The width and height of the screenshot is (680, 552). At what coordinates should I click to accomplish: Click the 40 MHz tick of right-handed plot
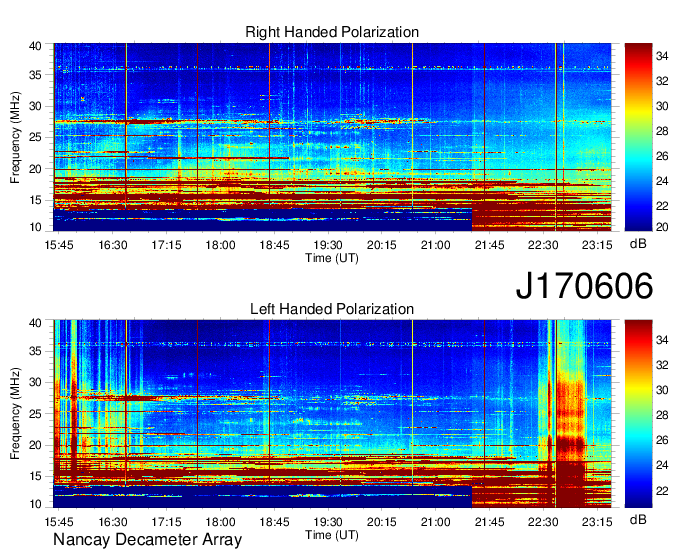pyautogui.click(x=35, y=46)
